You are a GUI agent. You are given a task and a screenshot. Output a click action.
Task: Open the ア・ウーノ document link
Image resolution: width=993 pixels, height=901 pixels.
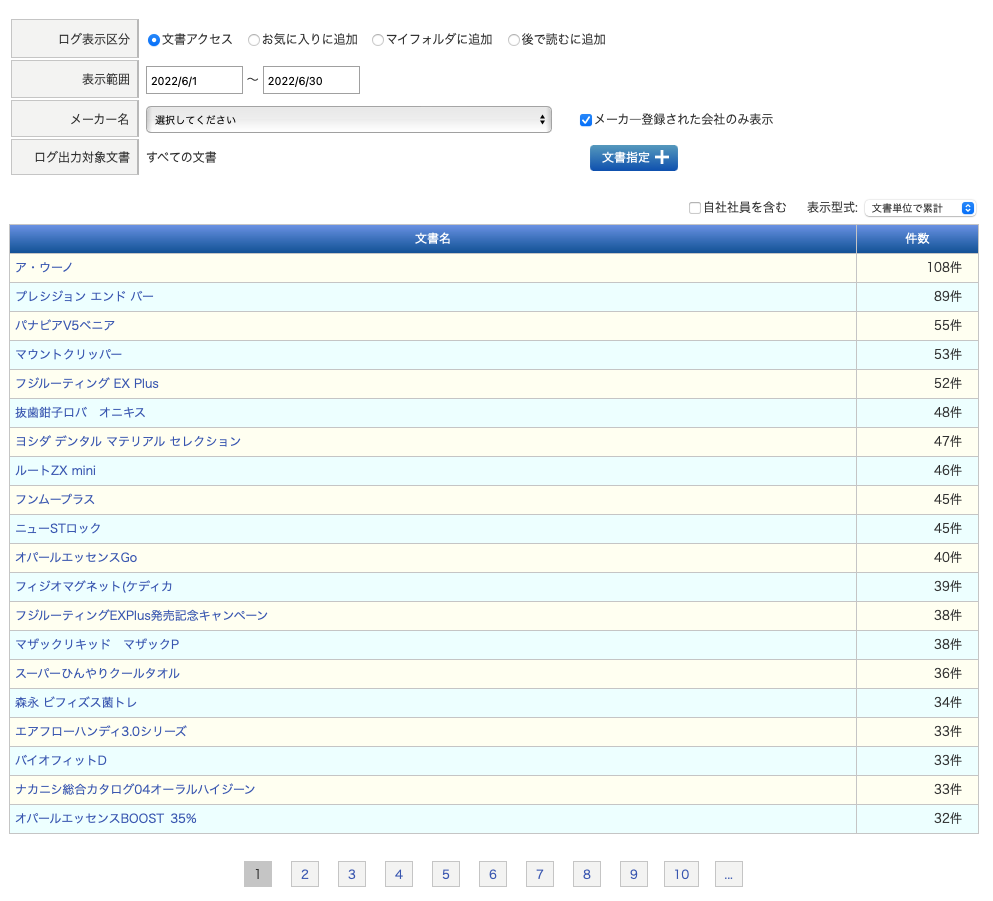[44, 268]
